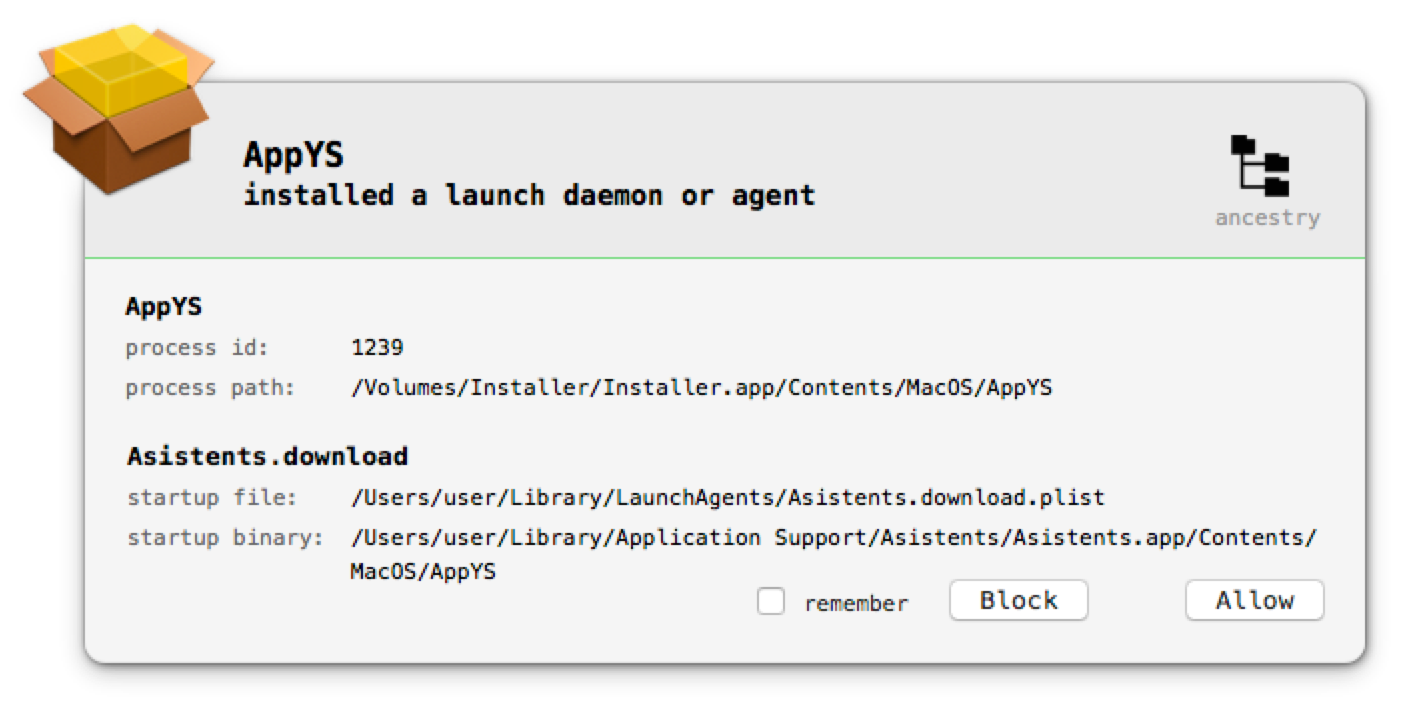The image size is (1420, 711).
Task: Open the process ancestry tree icon
Action: (1260, 166)
